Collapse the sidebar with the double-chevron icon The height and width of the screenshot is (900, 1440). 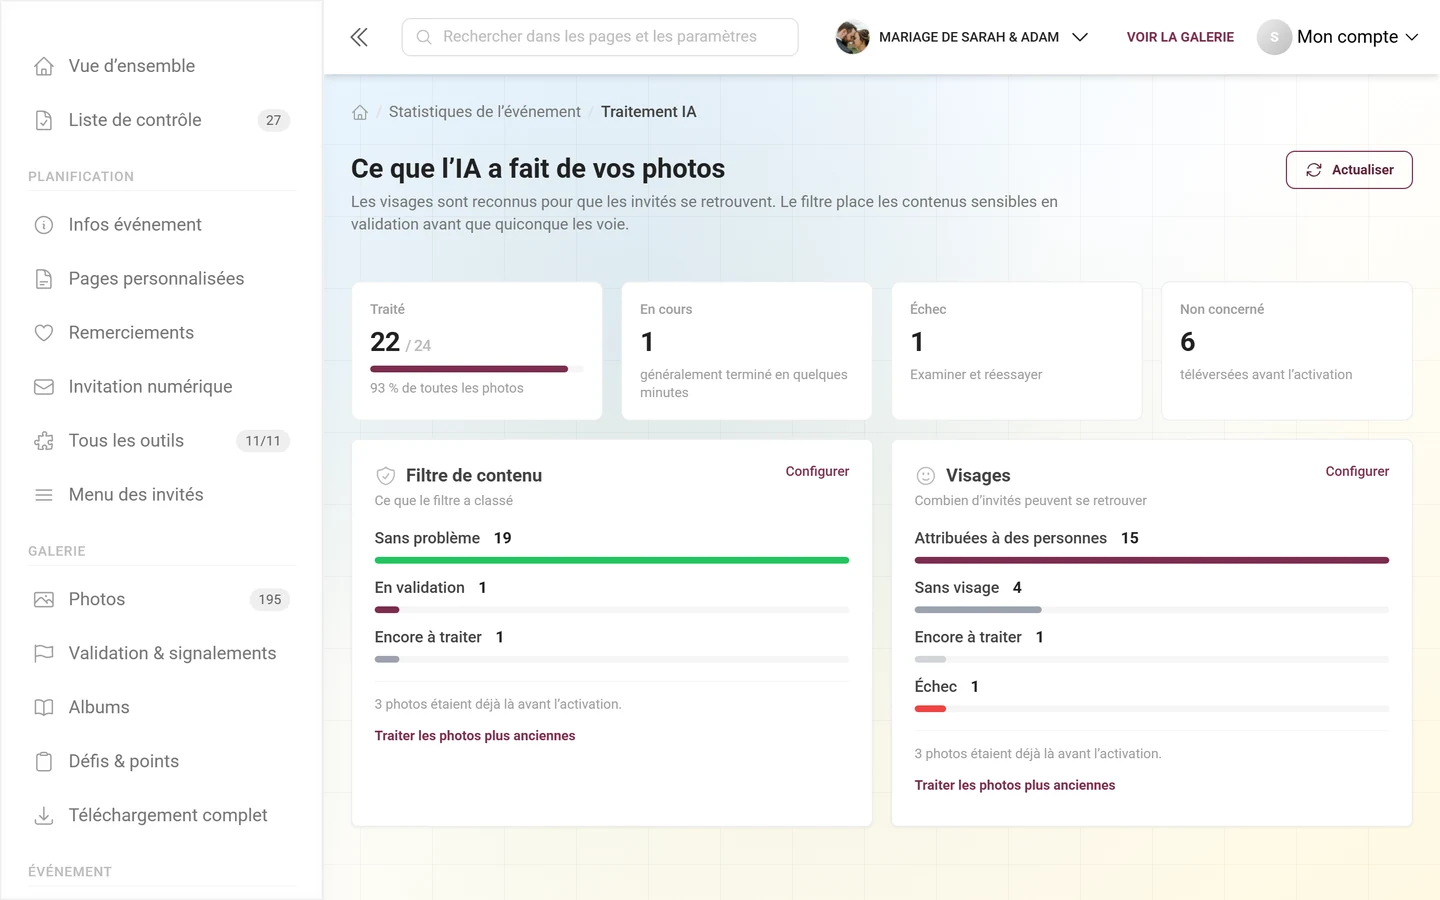359,37
